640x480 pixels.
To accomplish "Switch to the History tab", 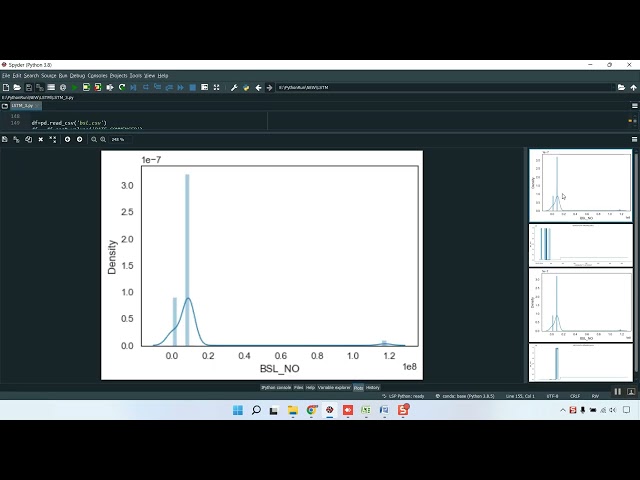I will pos(373,387).
